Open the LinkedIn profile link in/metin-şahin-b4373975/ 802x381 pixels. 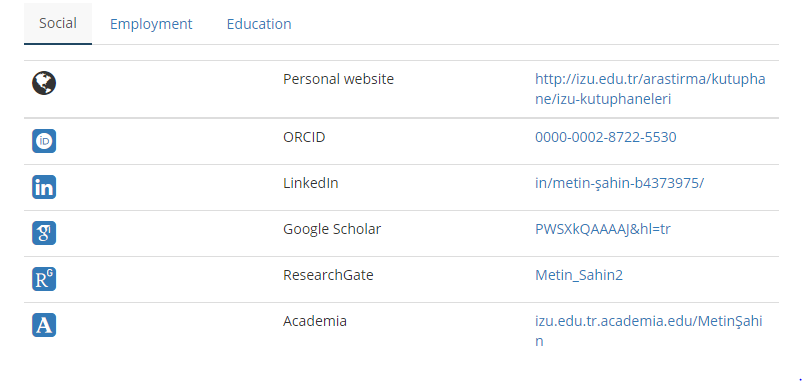(619, 183)
